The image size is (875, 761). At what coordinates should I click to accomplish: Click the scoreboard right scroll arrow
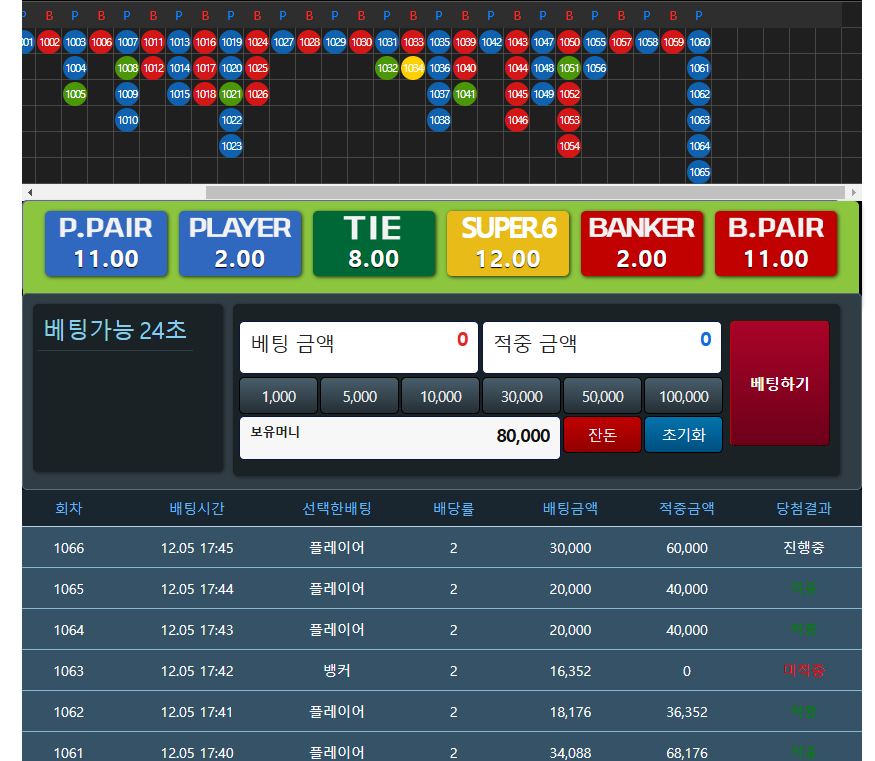853,192
